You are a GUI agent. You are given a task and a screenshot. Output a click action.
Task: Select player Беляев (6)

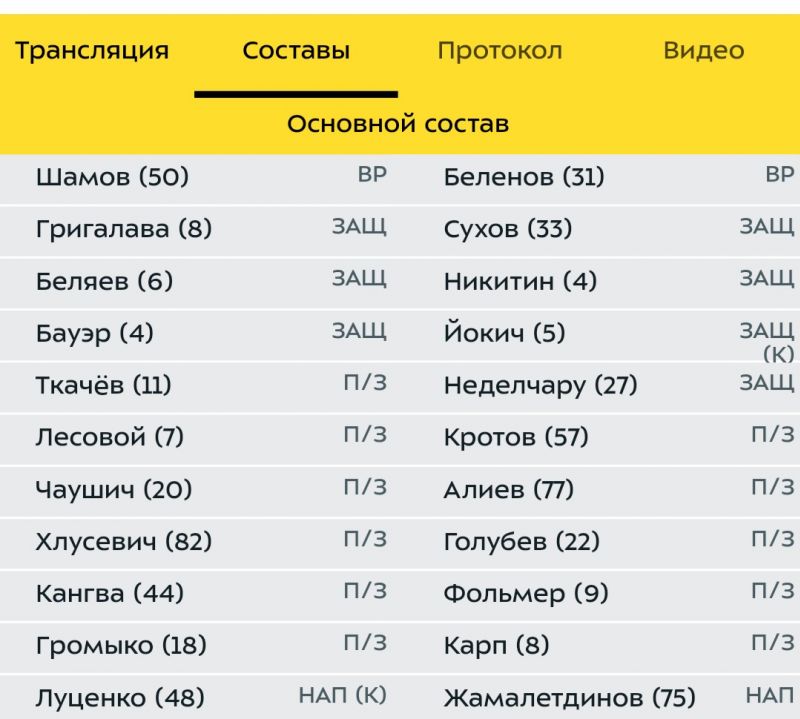pyautogui.click(x=104, y=281)
